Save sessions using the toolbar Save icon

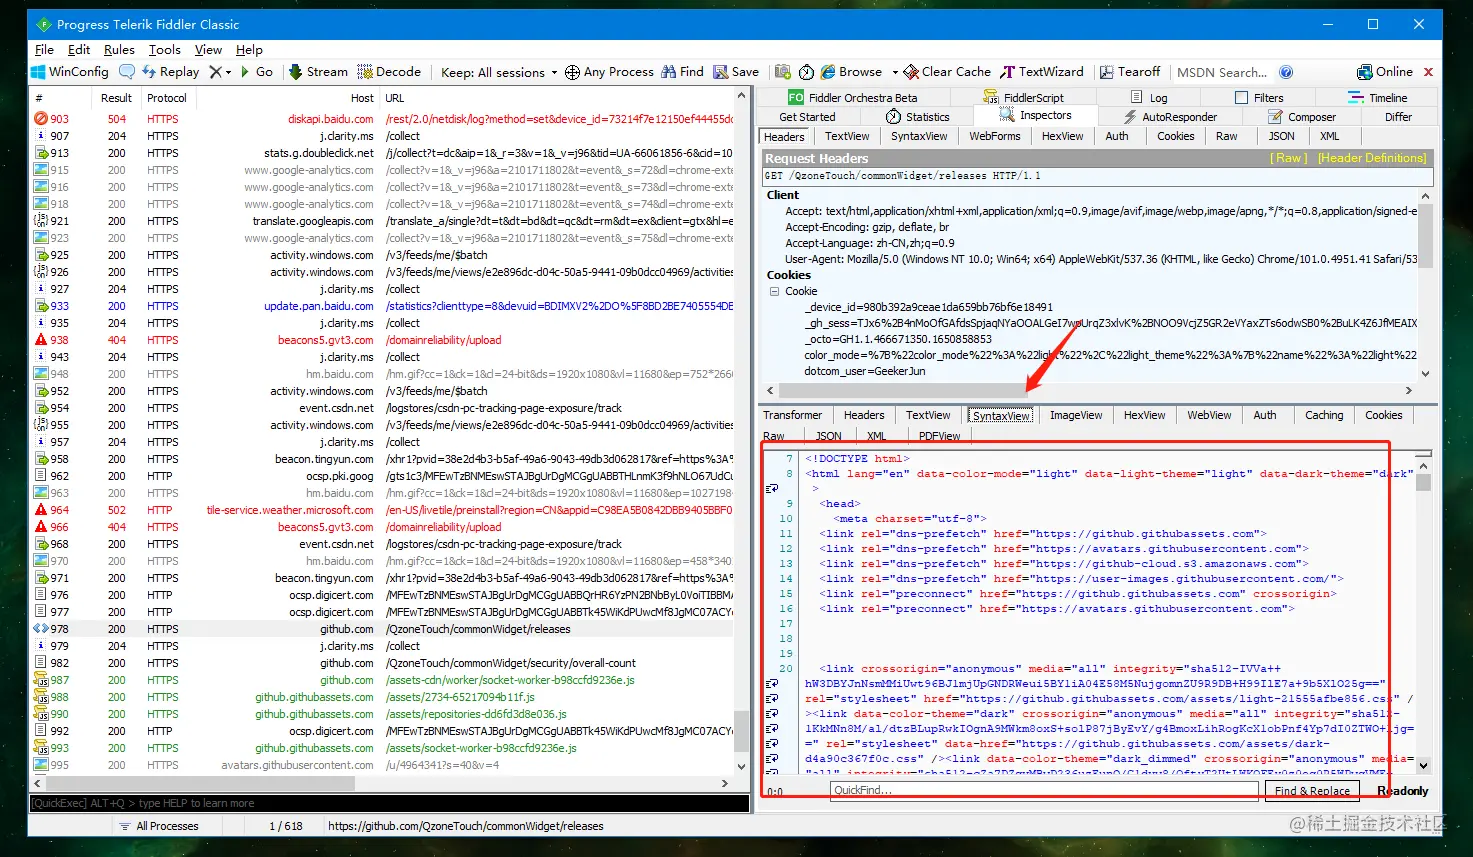(x=736, y=72)
